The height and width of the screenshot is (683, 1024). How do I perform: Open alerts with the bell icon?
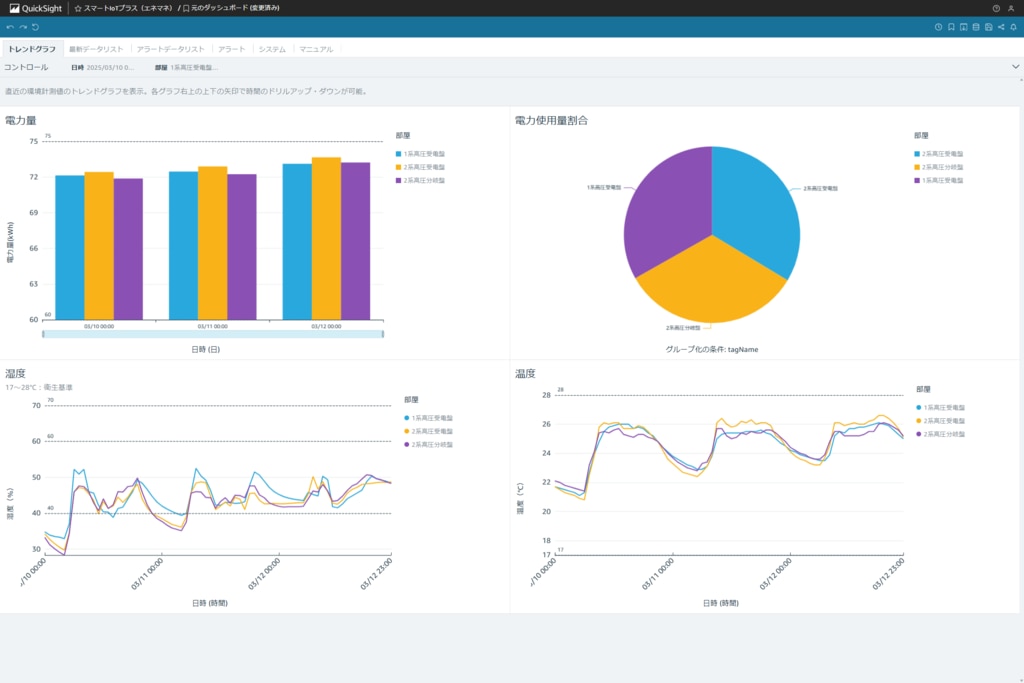pos(1013,27)
